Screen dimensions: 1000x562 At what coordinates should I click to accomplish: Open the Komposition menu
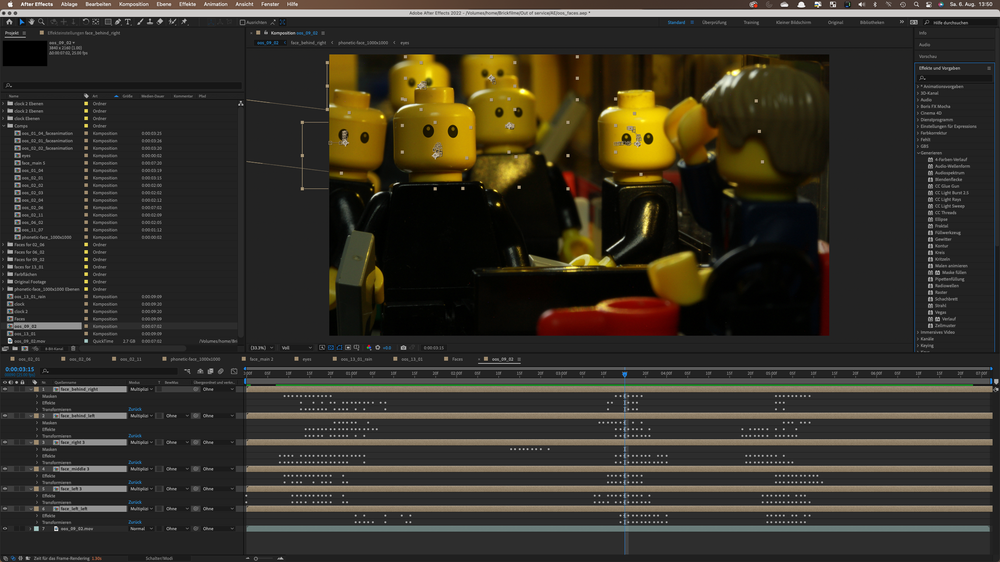133,4
